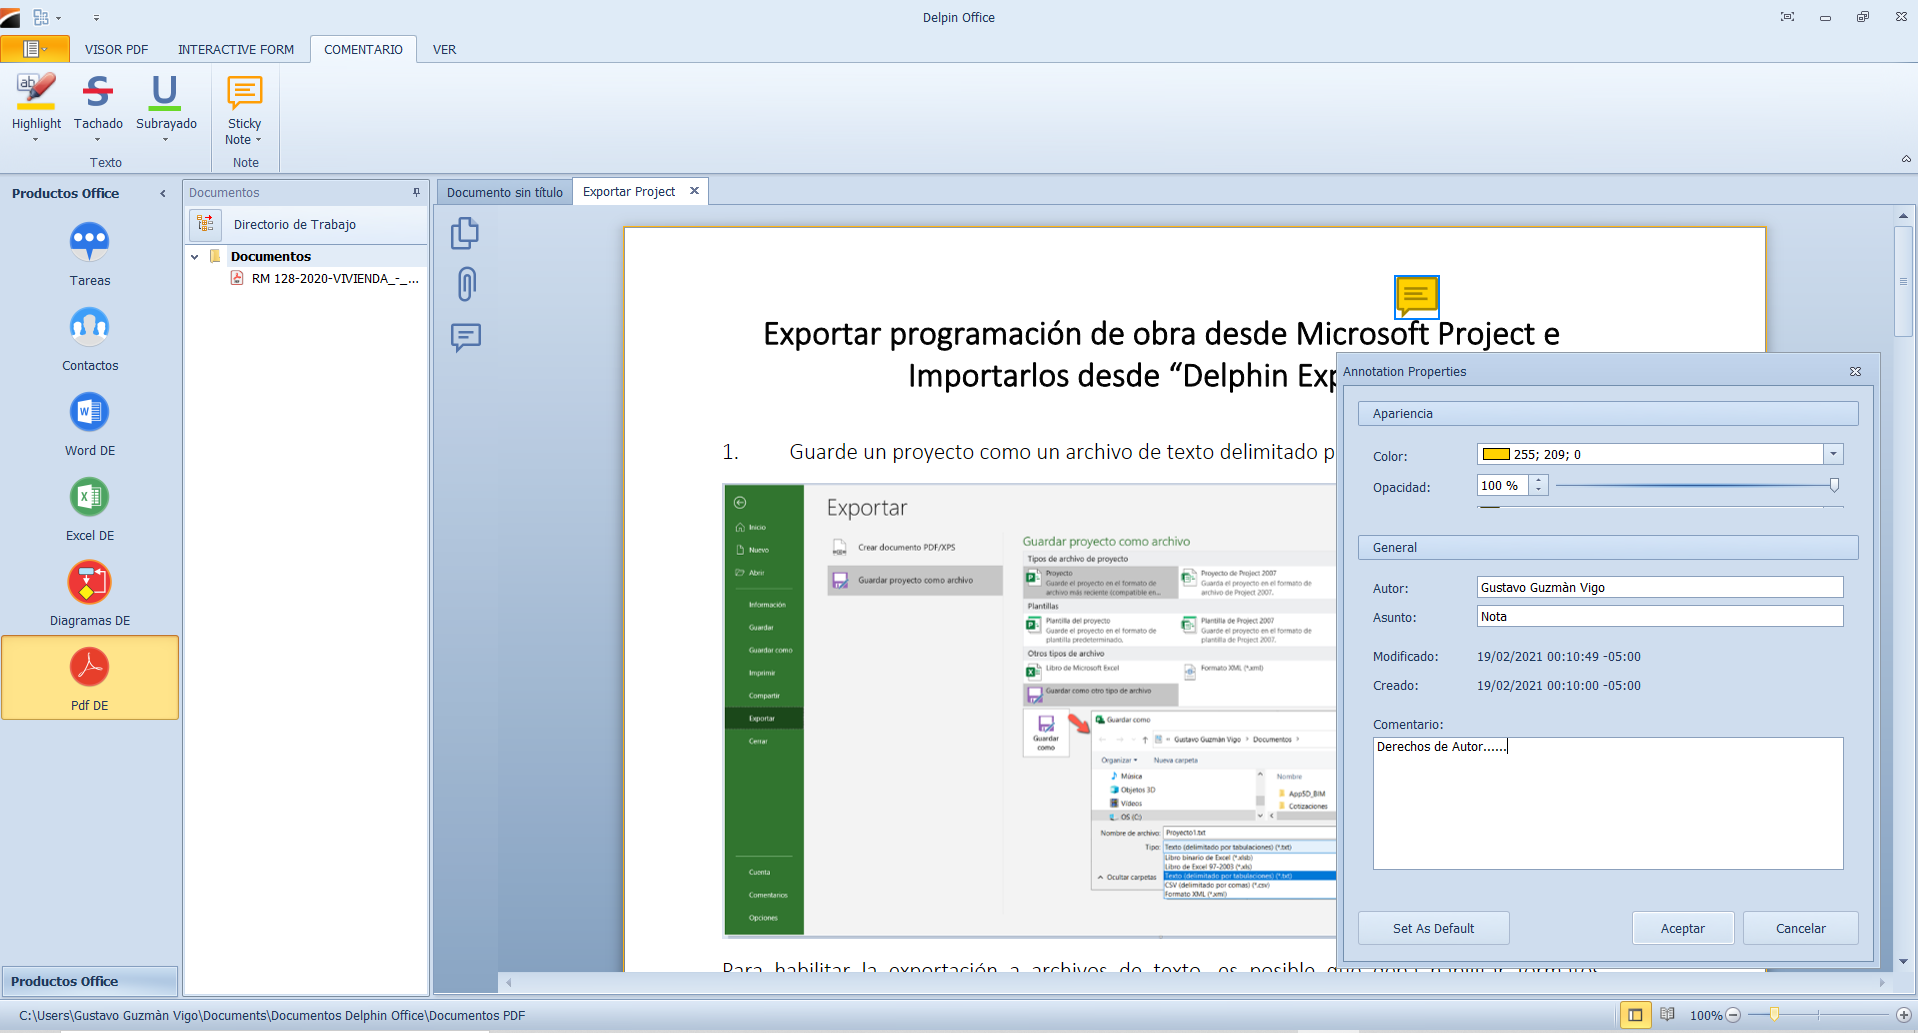Screen dimensions: 1918x1033
Task: Open the page thumbnails panel icon
Action: (x=465, y=234)
